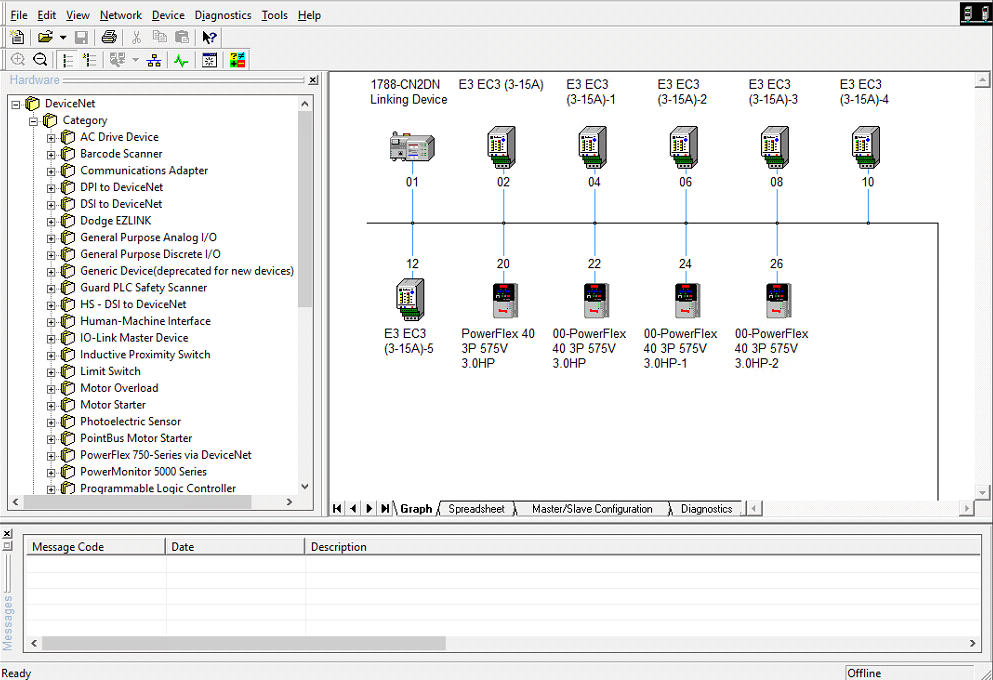
Task: Select the E3 EC3 (3-15A)-1 device node 04
Action: coord(593,147)
